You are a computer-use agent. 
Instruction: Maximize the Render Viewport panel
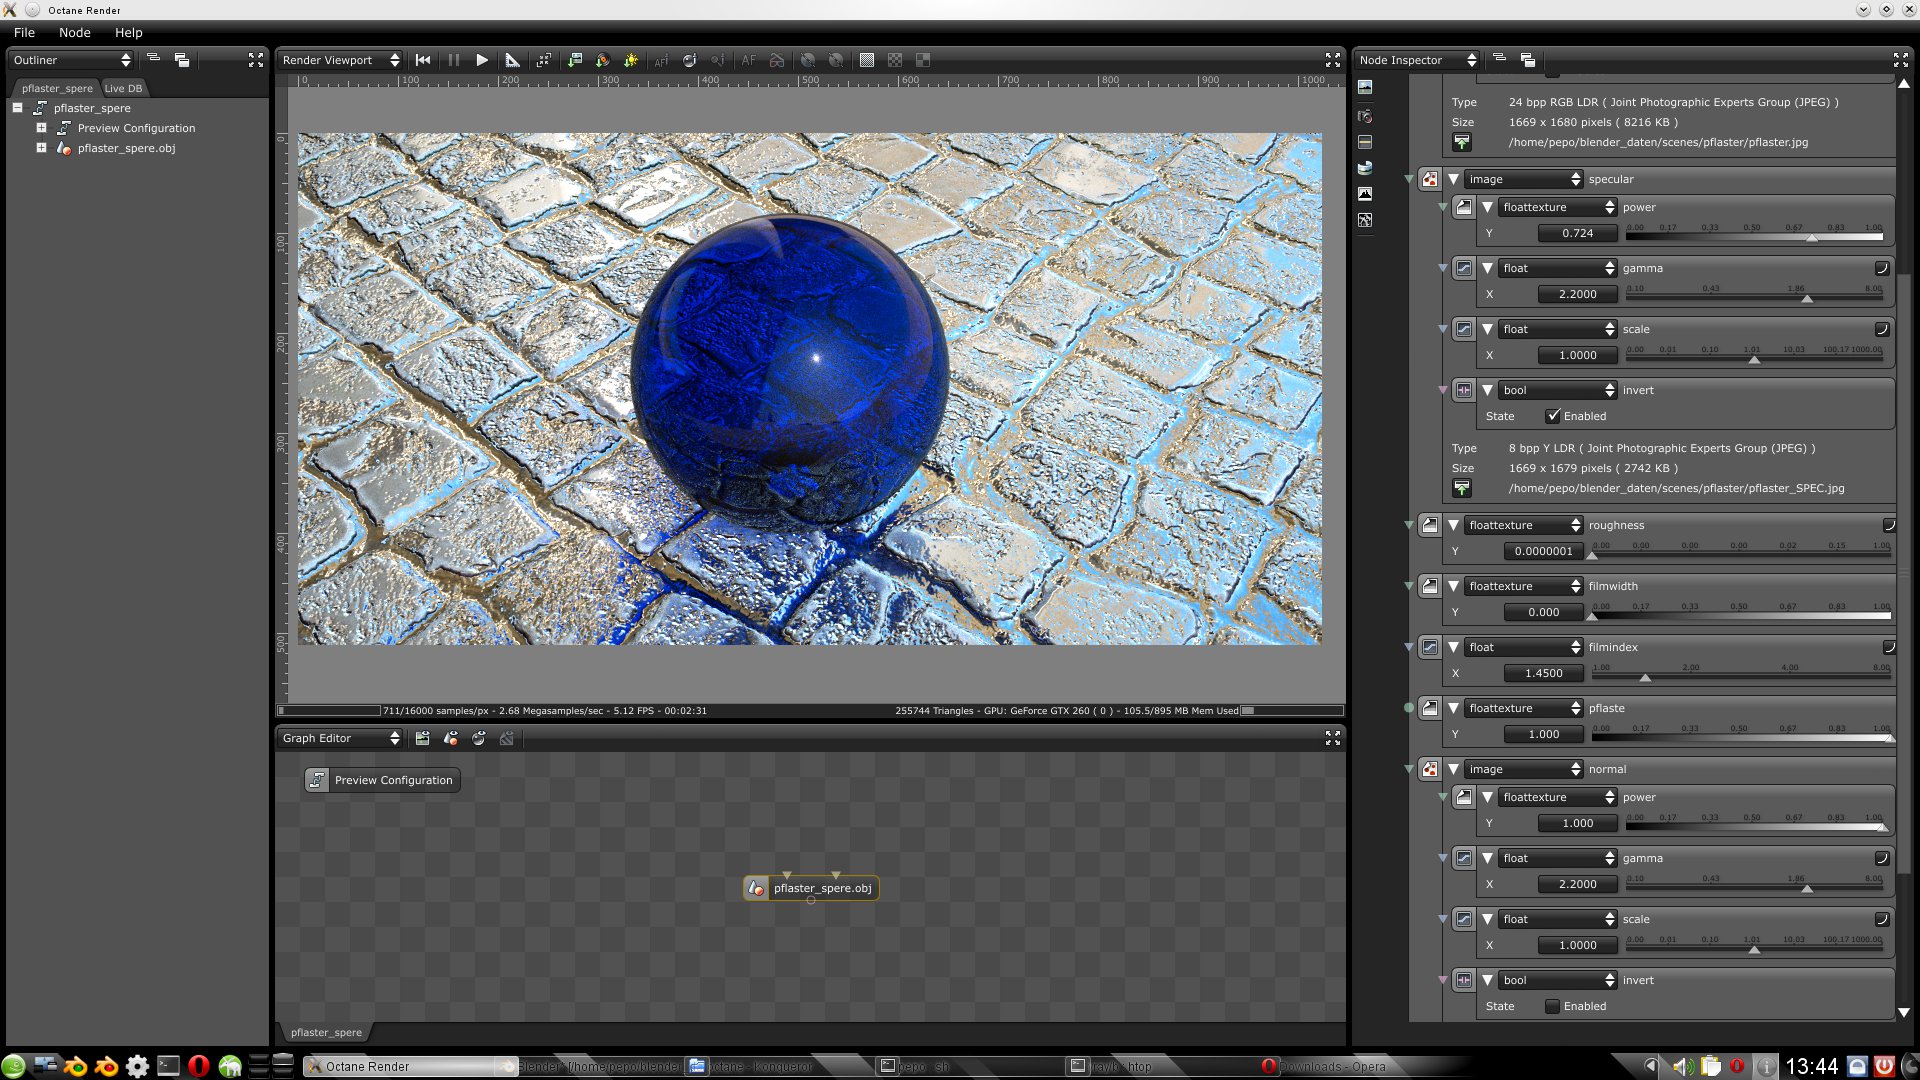tap(1332, 60)
